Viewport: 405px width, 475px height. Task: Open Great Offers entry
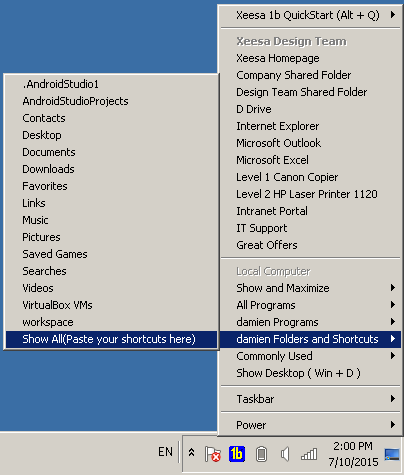(311, 245)
